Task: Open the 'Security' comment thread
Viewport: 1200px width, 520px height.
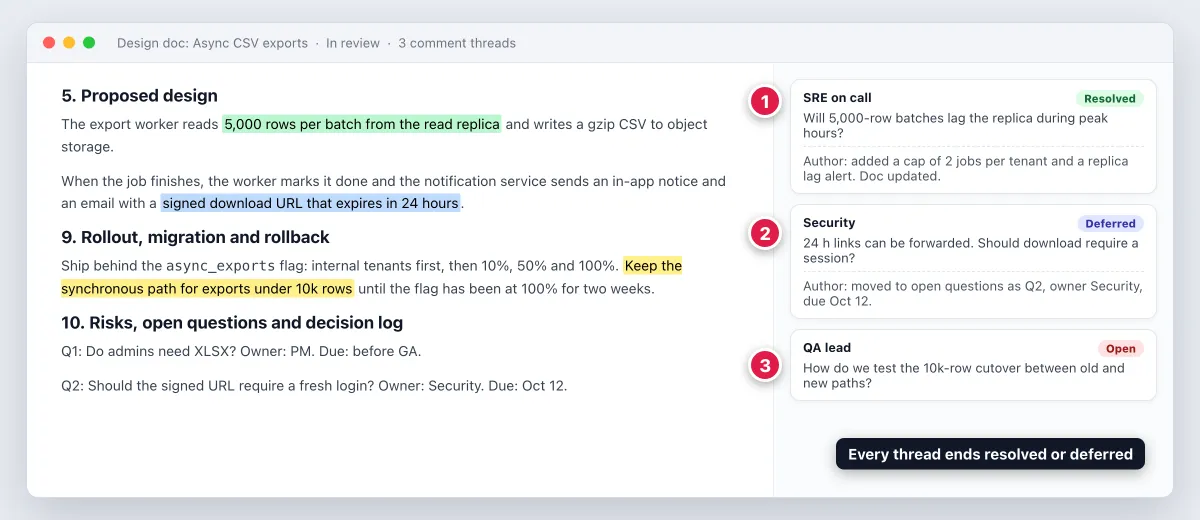Action: (x=973, y=262)
